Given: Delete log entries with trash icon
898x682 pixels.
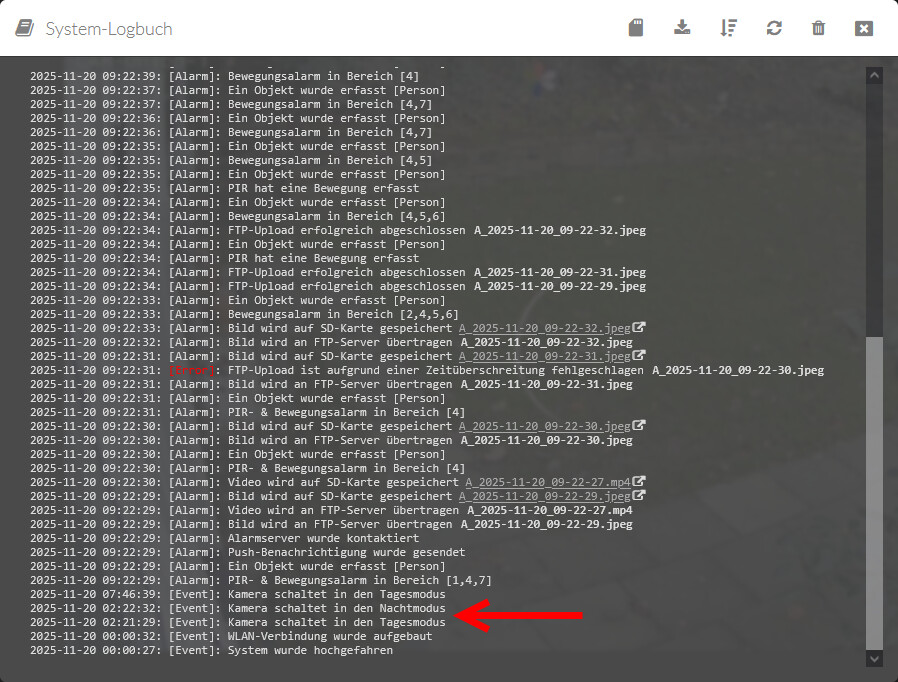Looking at the screenshot, I should point(819,28).
